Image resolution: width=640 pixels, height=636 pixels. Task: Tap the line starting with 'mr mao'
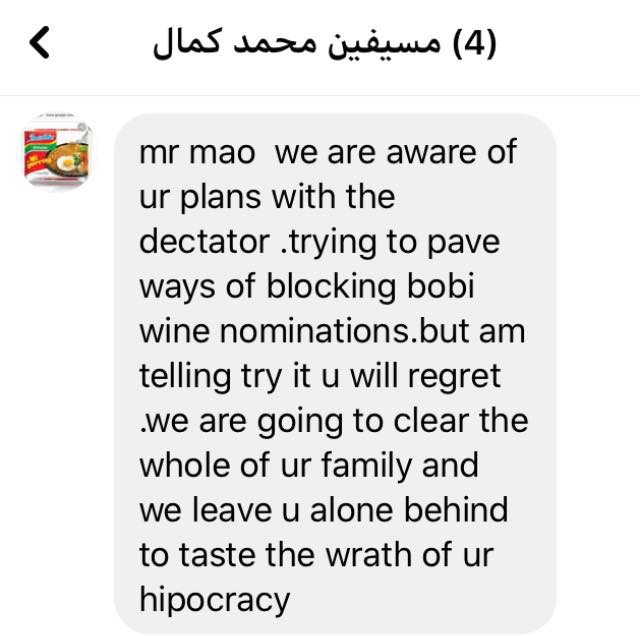(328, 152)
